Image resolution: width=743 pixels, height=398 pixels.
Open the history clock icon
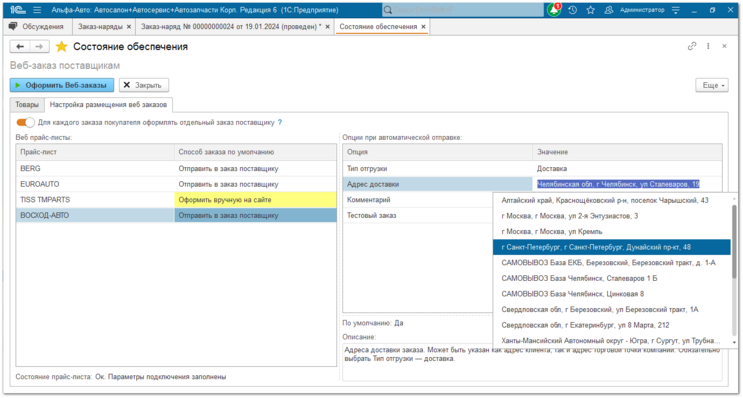click(x=573, y=10)
